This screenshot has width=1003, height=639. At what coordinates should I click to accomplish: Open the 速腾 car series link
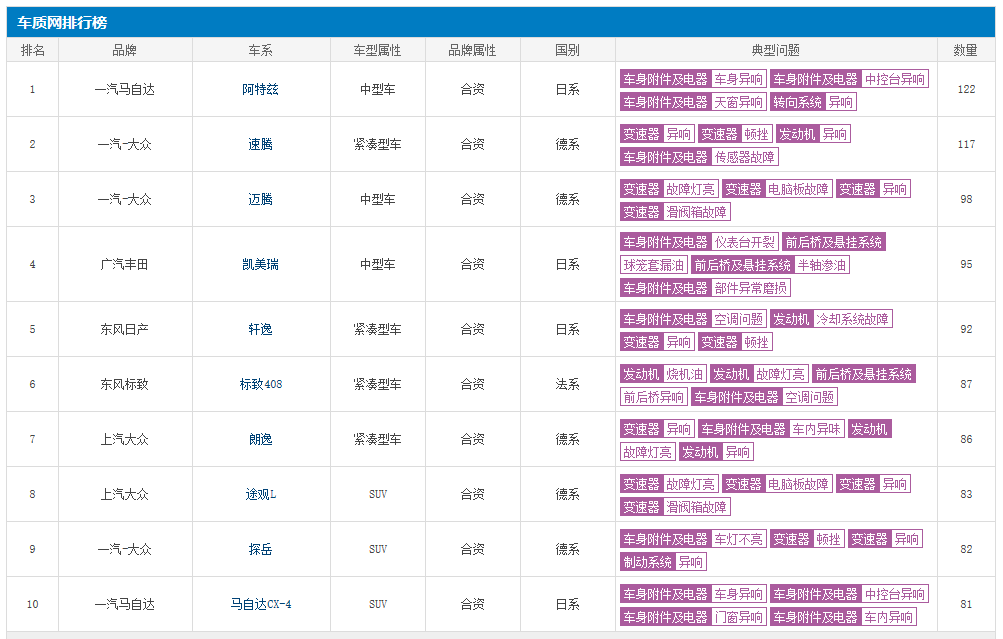[260, 145]
